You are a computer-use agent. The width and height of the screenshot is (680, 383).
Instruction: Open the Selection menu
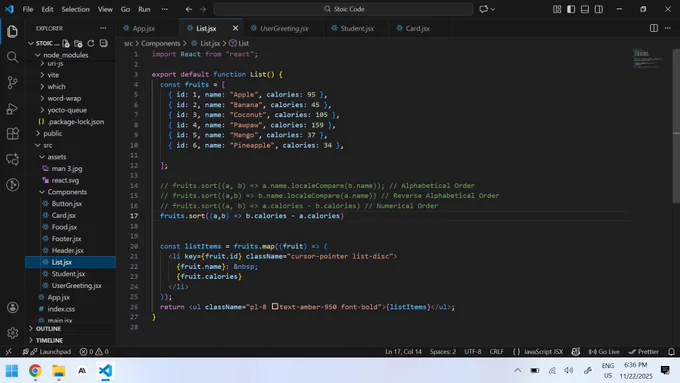tap(75, 9)
